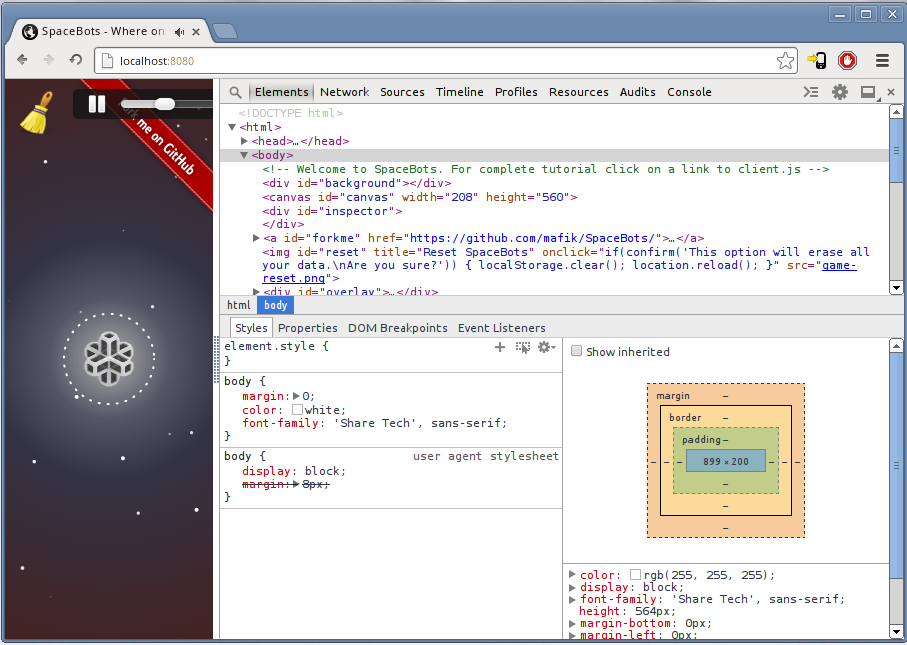Expand the head element node

pyautogui.click(x=244, y=142)
